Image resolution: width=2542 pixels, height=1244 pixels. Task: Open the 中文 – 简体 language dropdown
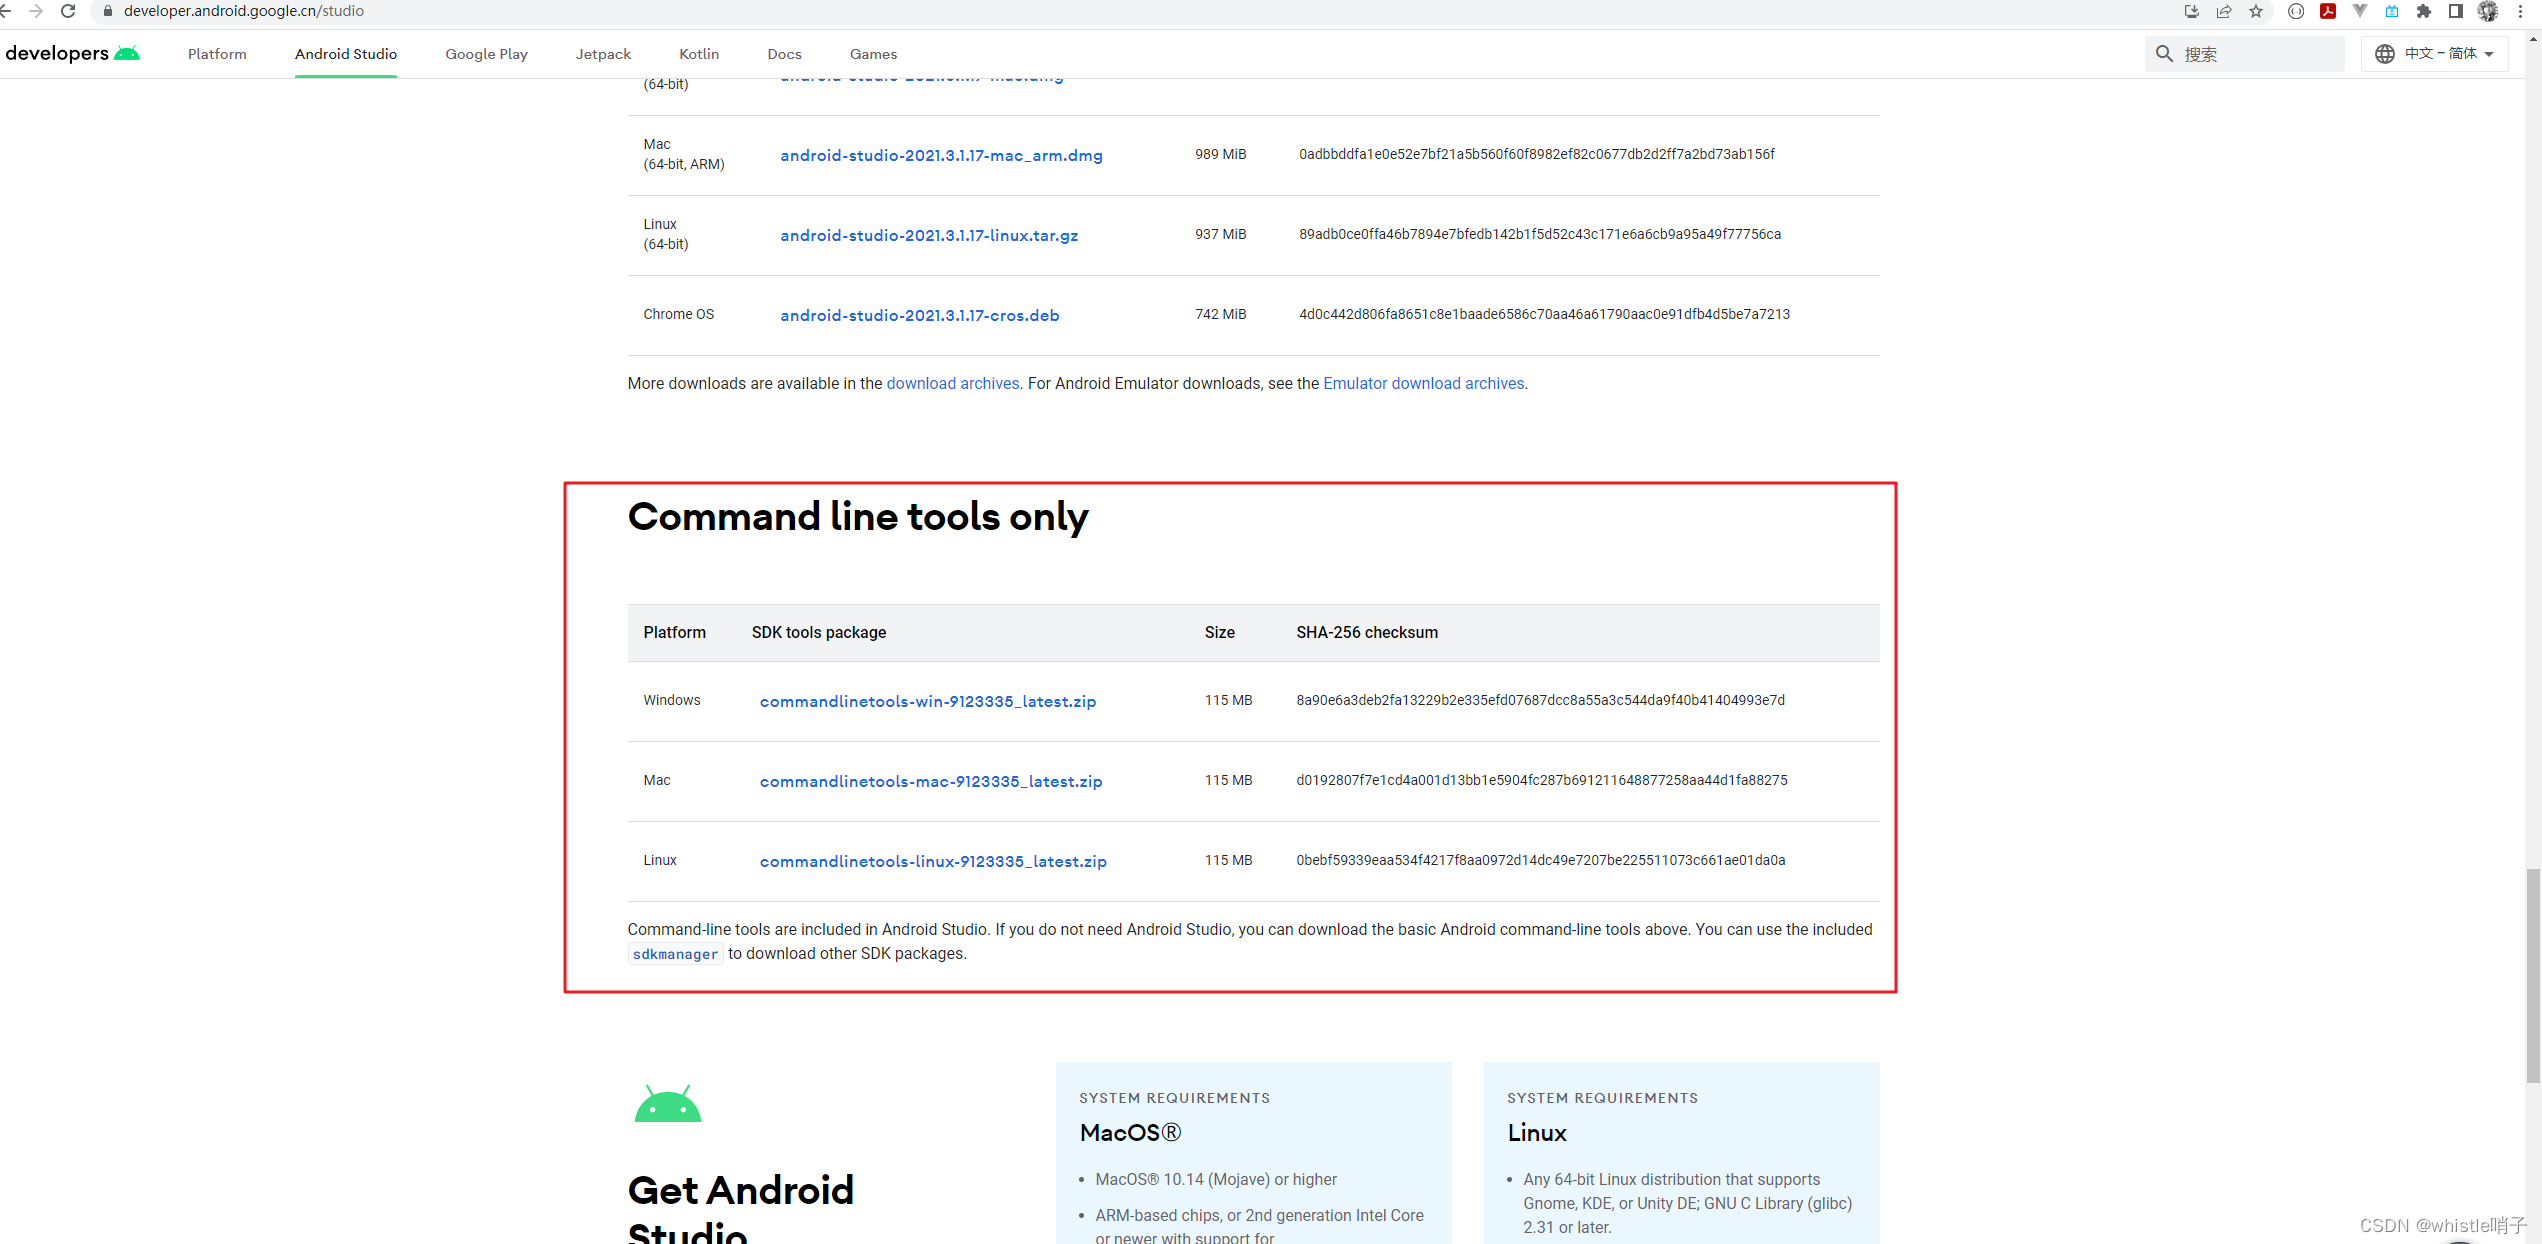point(2434,54)
